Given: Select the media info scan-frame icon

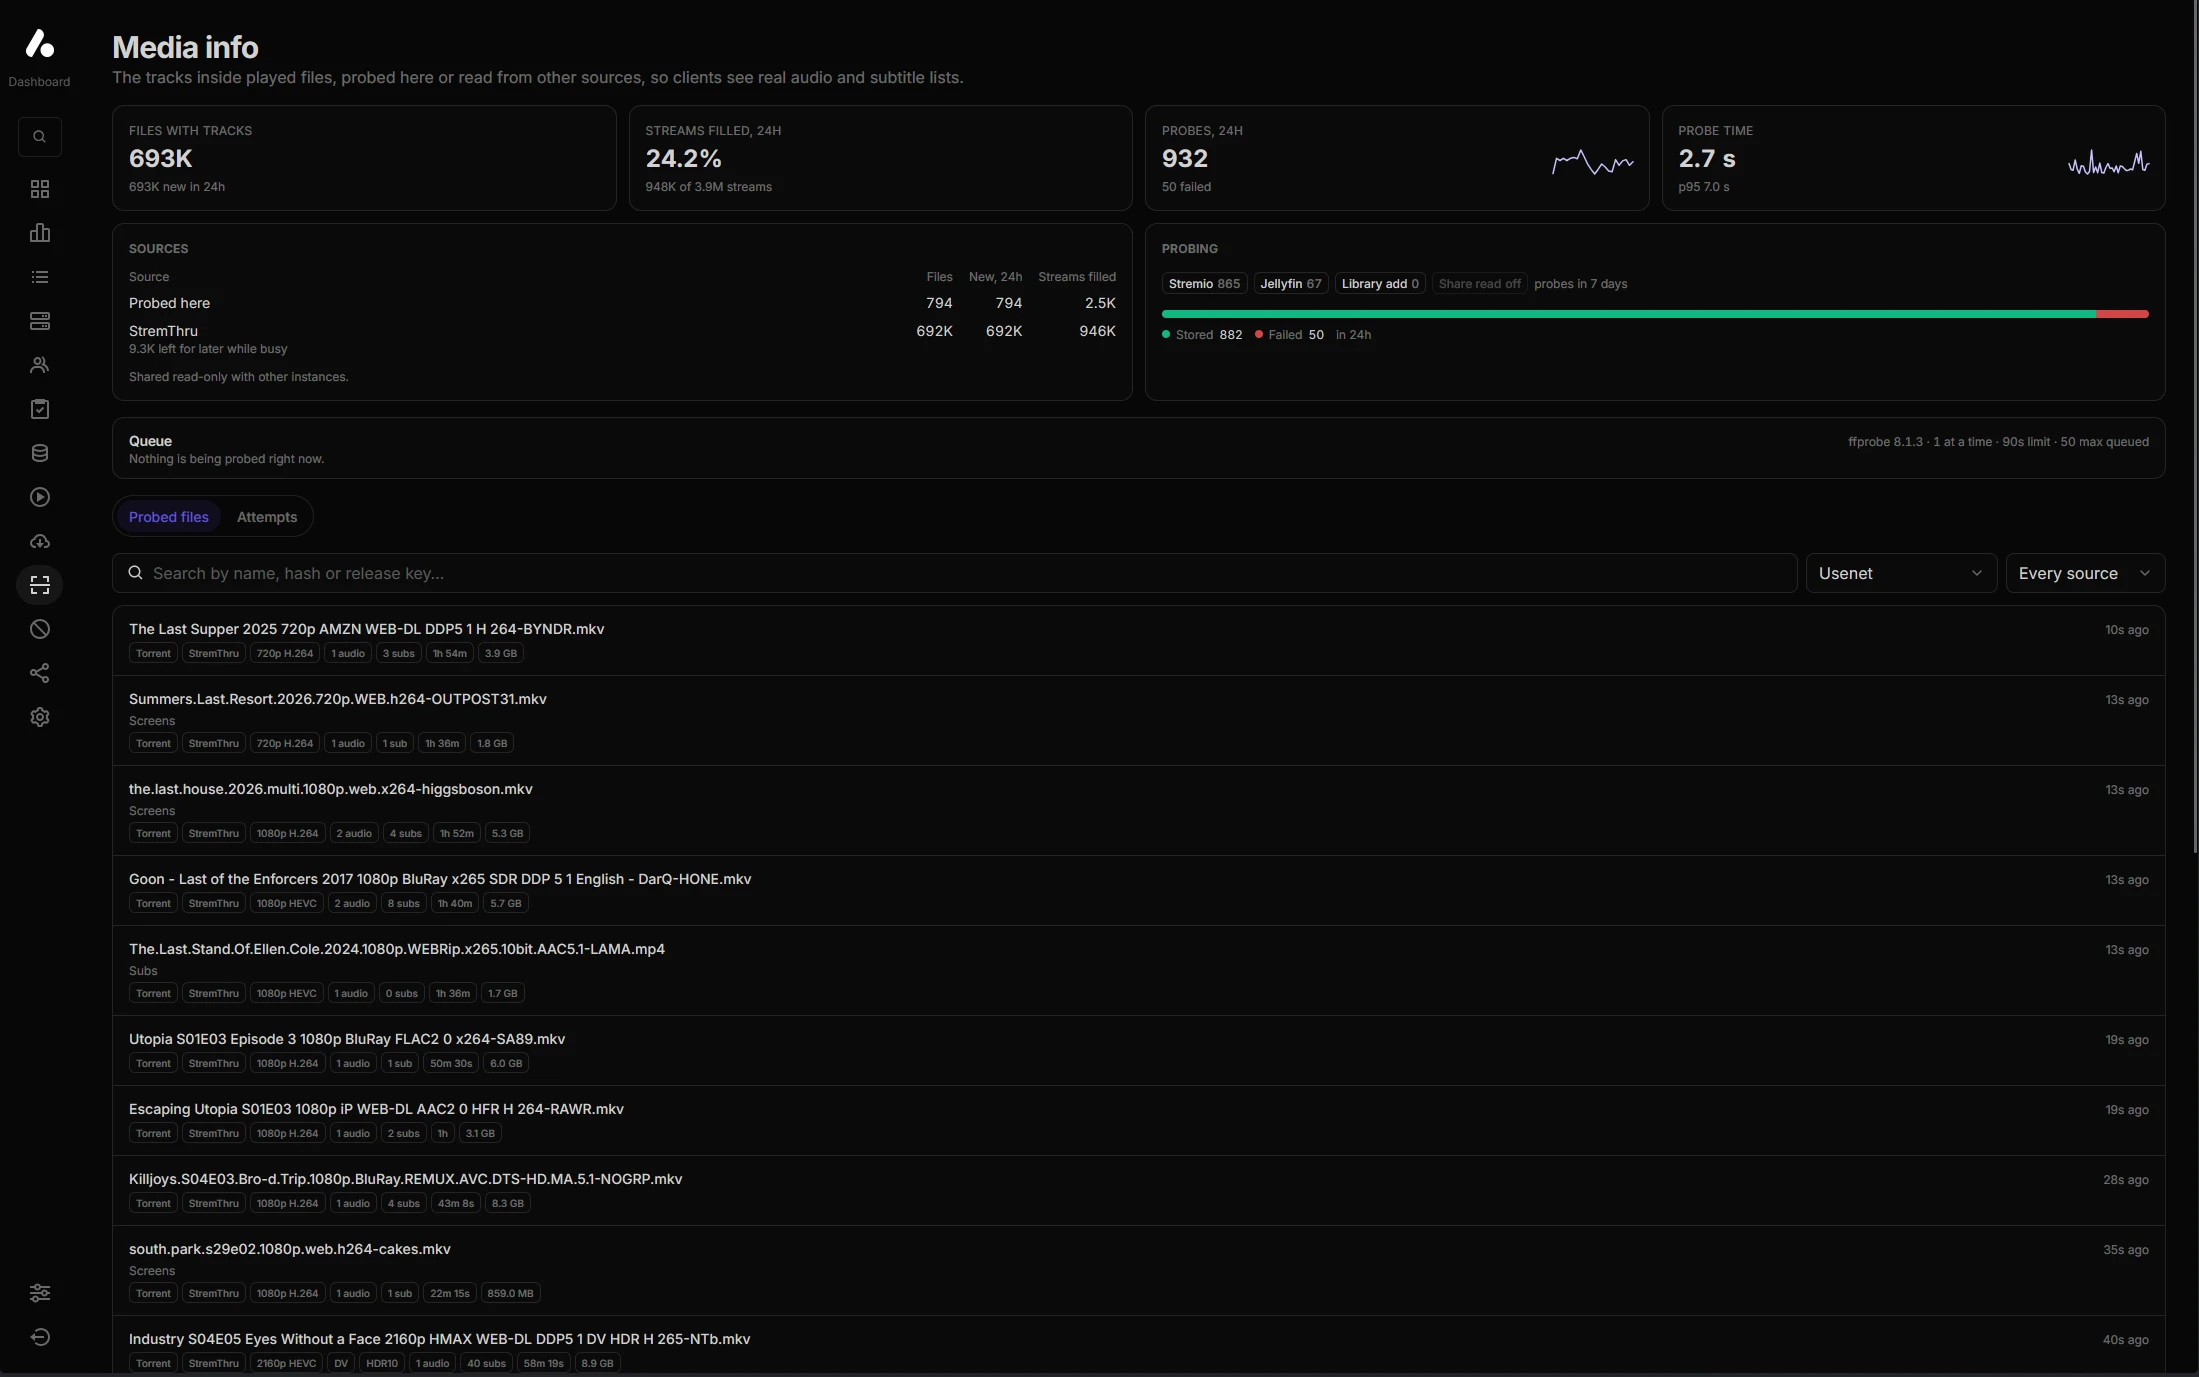Looking at the screenshot, I should (x=40, y=585).
